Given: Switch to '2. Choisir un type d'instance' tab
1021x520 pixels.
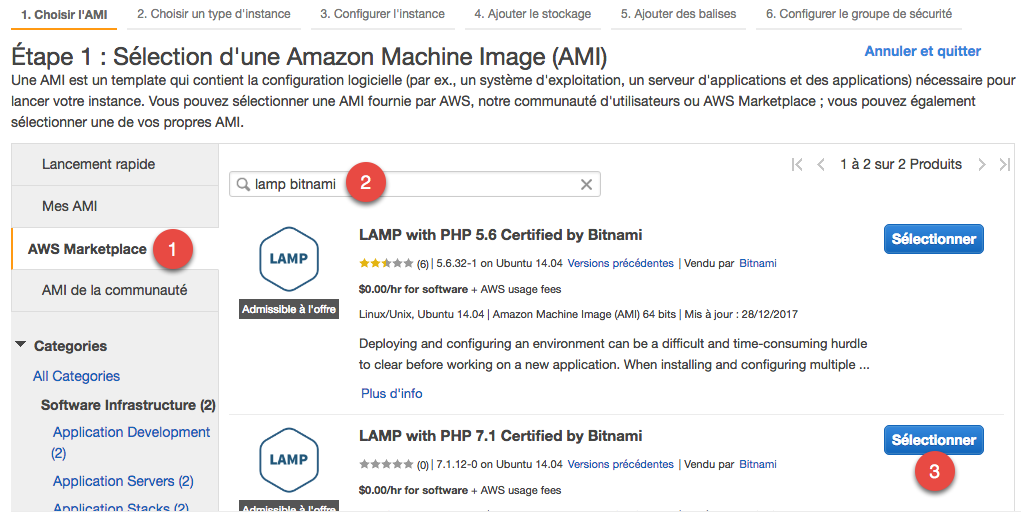Looking at the screenshot, I should (x=214, y=14).
